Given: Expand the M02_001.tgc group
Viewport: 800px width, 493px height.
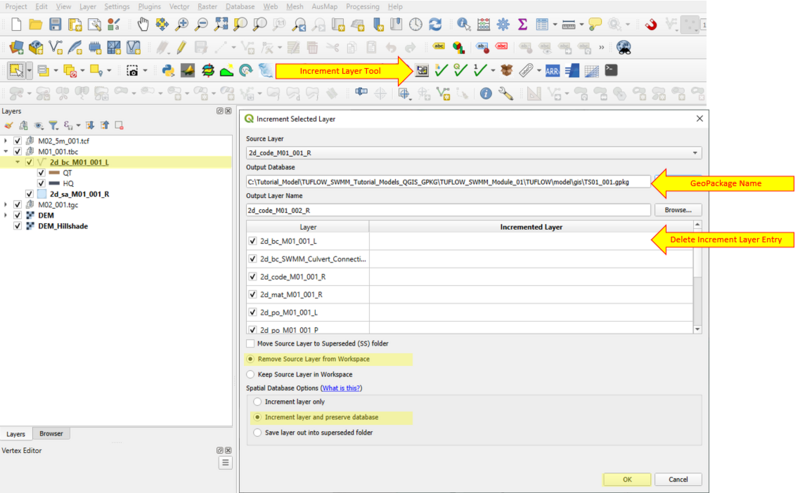Looking at the screenshot, I should (x=6, y=205).
